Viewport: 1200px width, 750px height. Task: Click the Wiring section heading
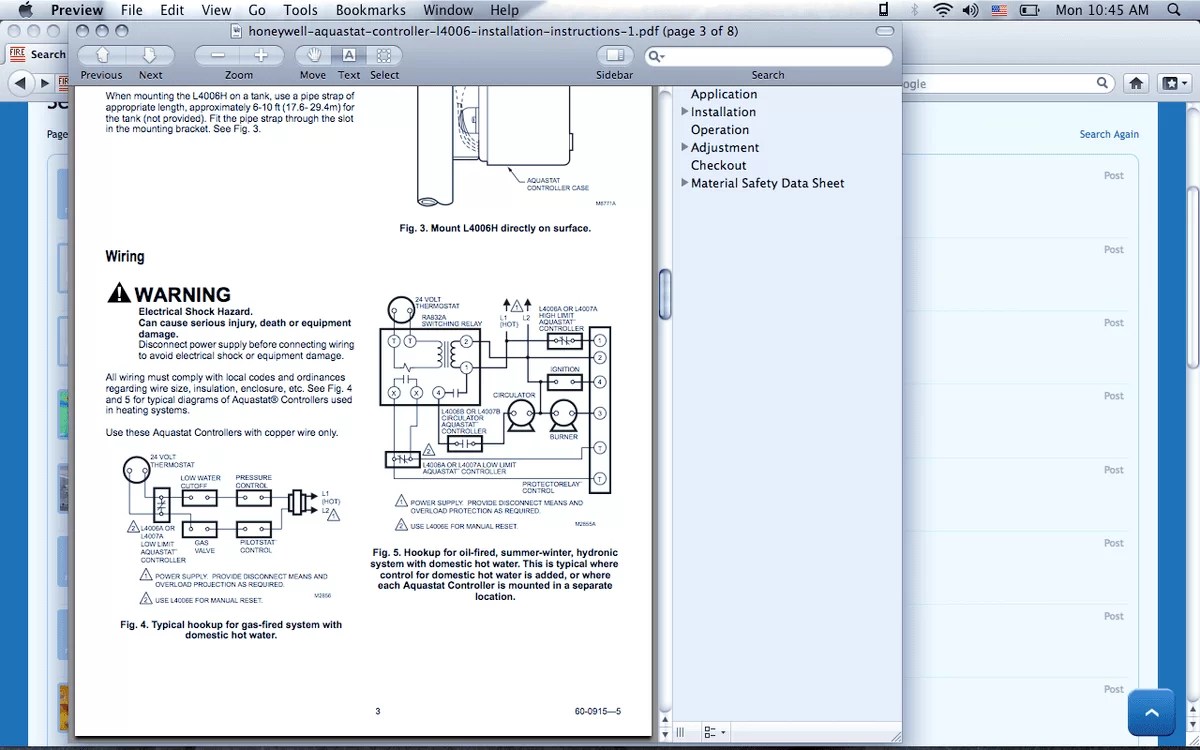(125, 257)
